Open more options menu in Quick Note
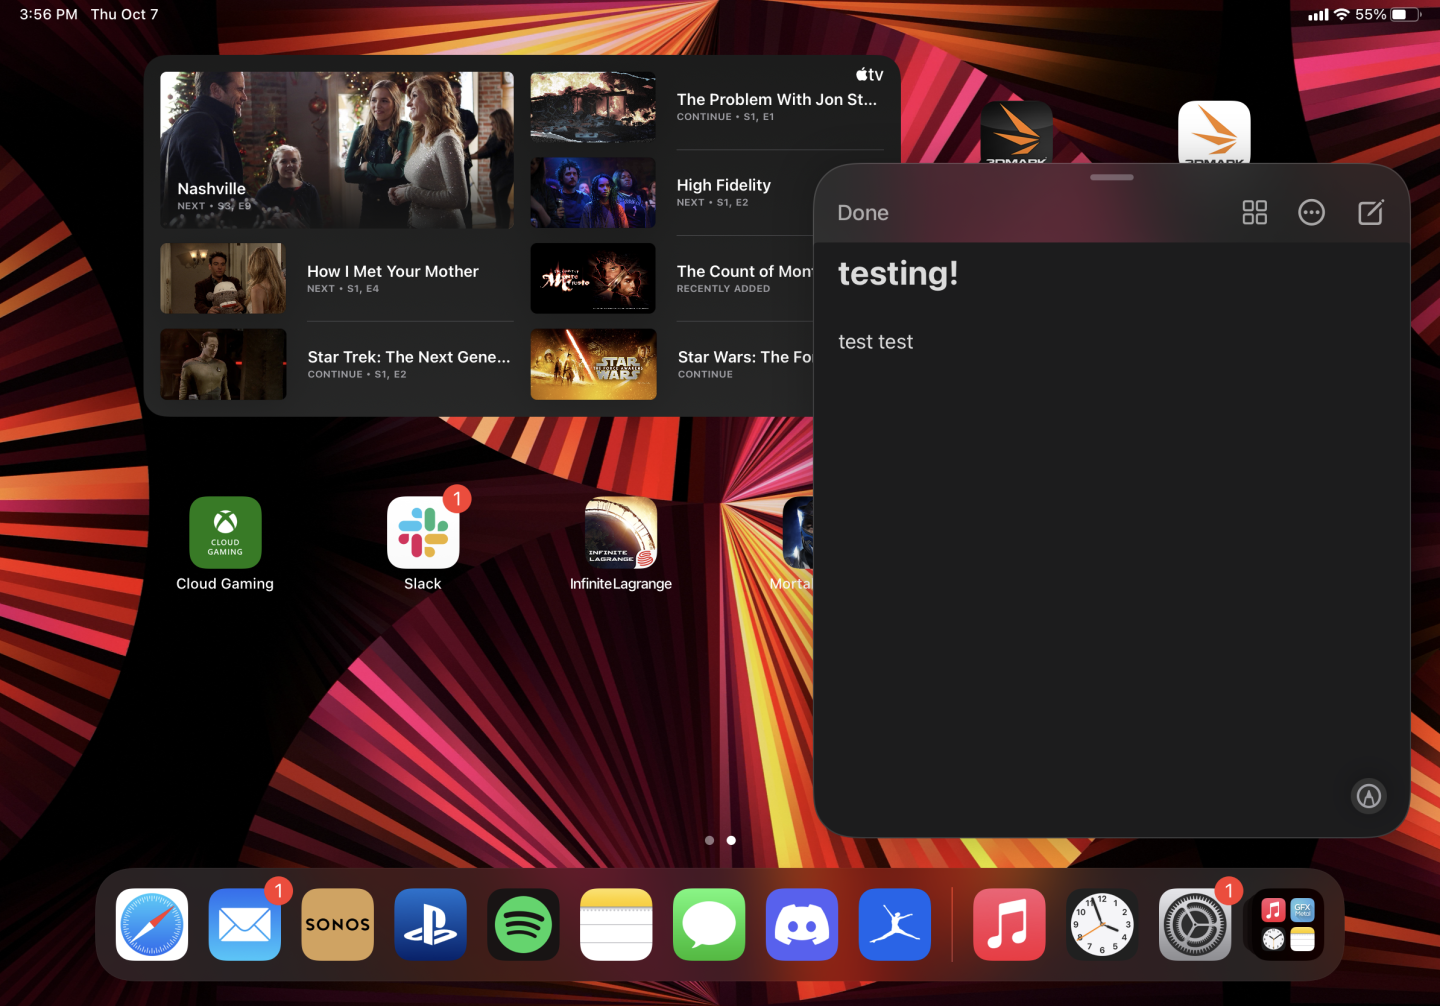1440x1006 pixels. (x=1311, y=212)
